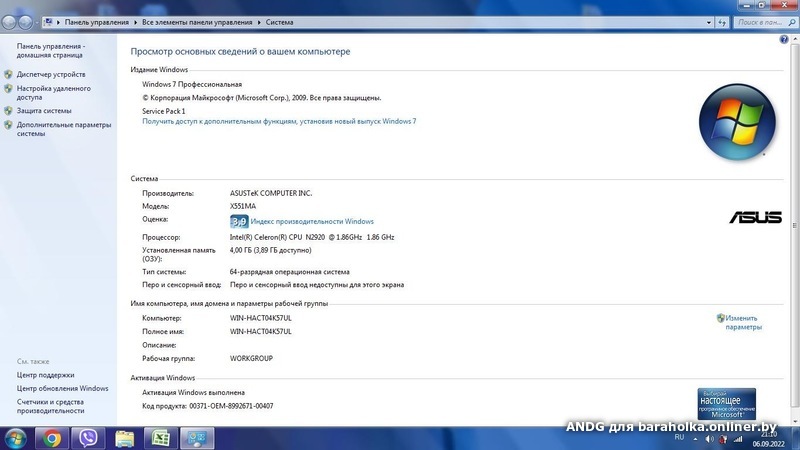Expand arrow after Панель управления breadcrumb
The image size is (800, 450).
point(135,22)
